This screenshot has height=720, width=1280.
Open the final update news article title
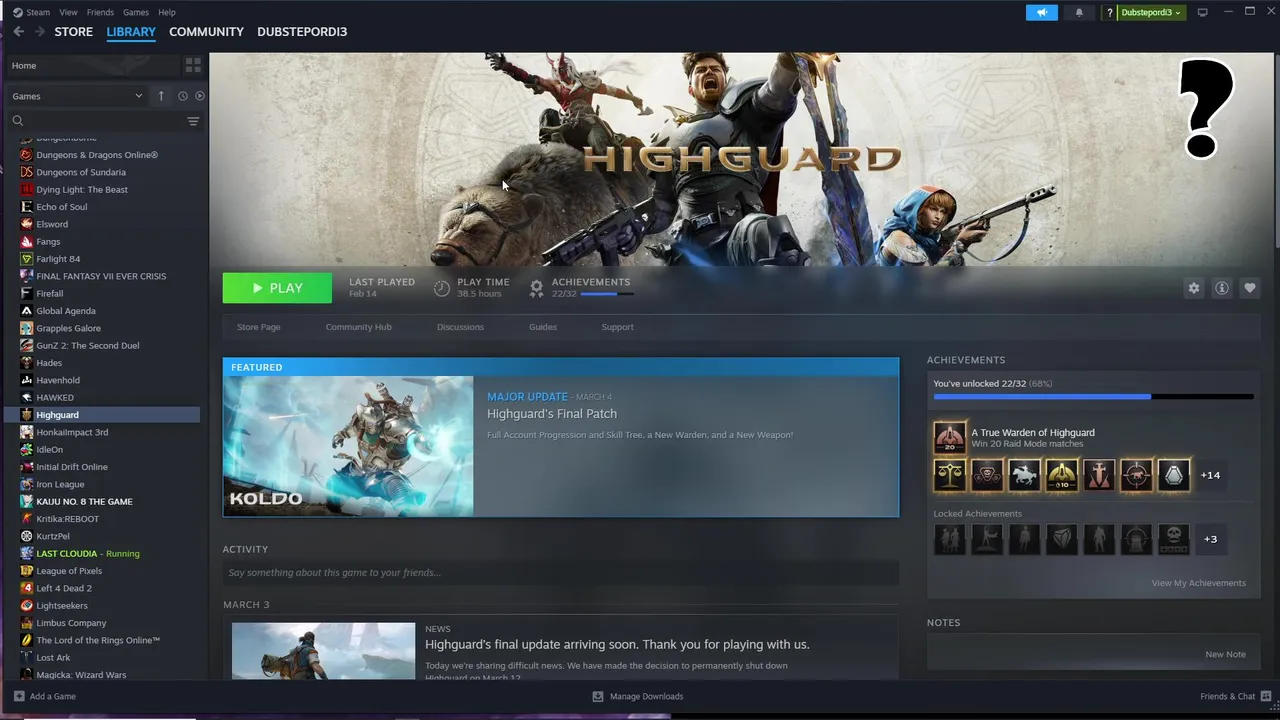coord(617,644)
